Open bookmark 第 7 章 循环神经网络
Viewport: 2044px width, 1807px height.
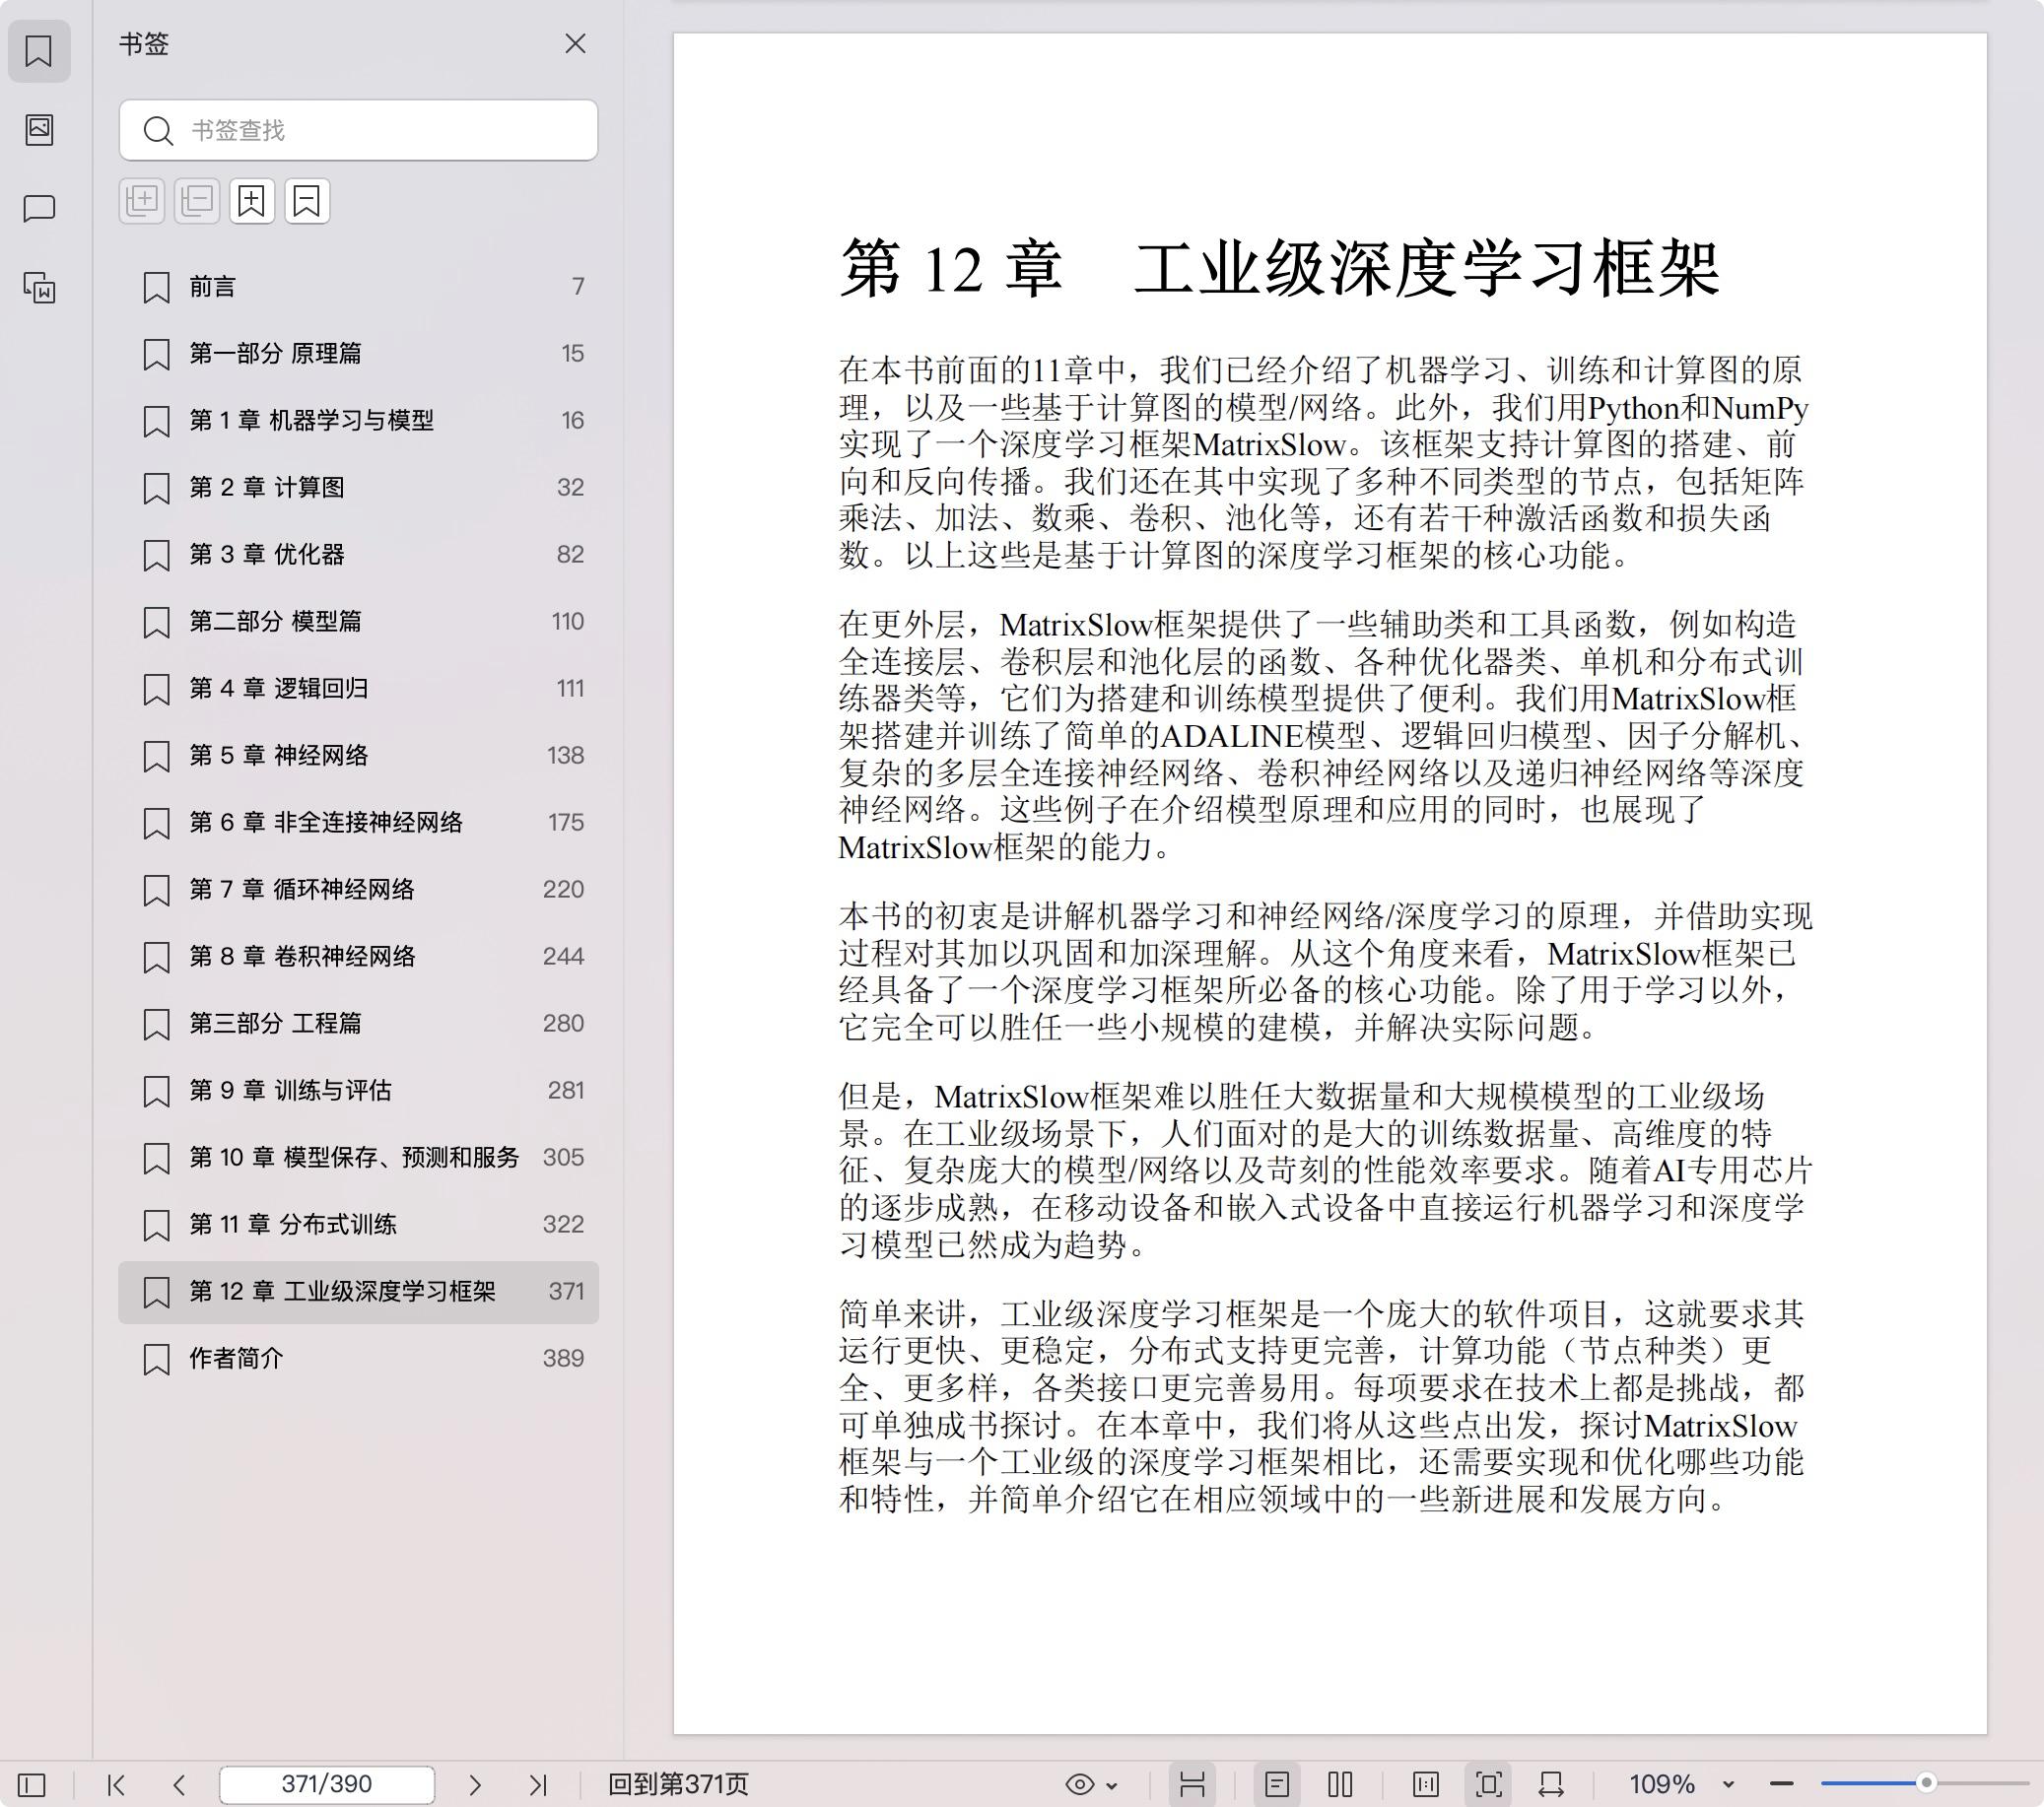(358, 890)
